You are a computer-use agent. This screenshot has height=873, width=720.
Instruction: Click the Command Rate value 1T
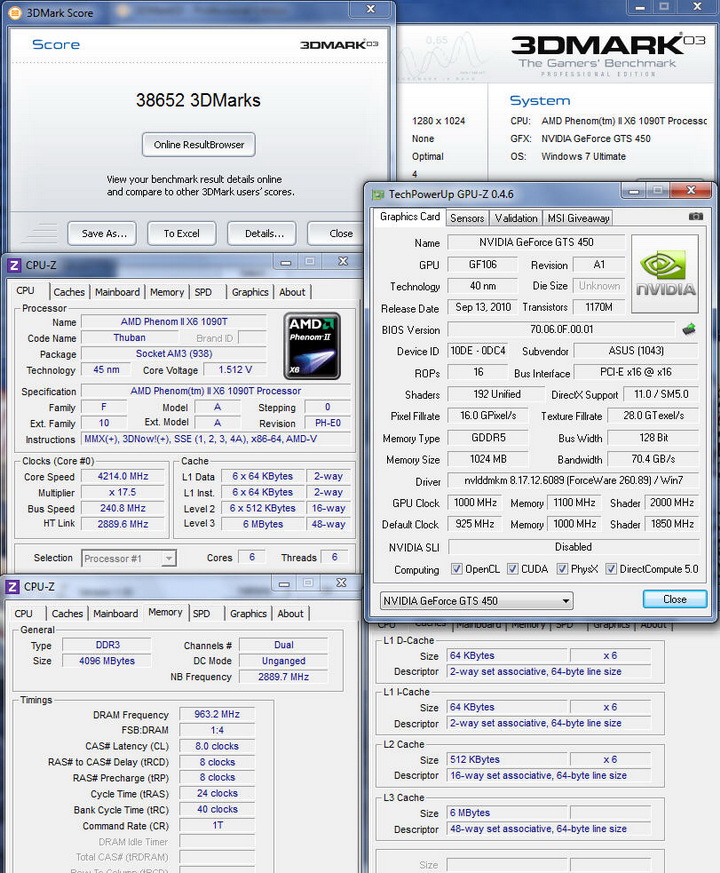(x=217, y=825)
